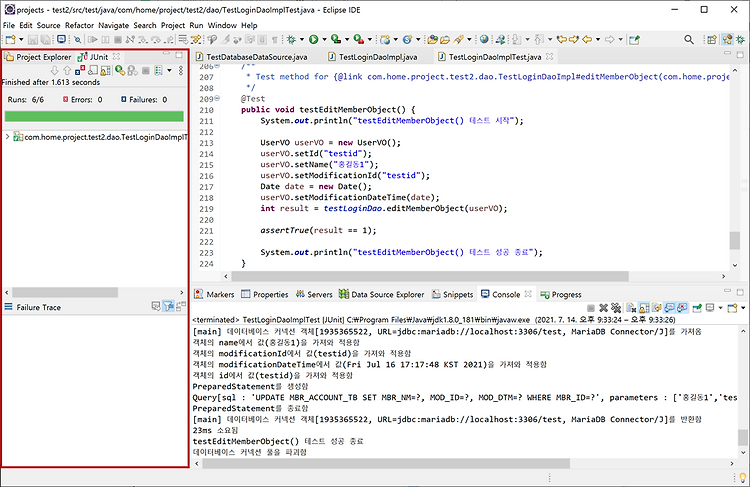Open the Debug button dropdown arrow
Image resolution: width=750 pixels, height=487 pixels.
pyautogui.click(x=302, y=40)
